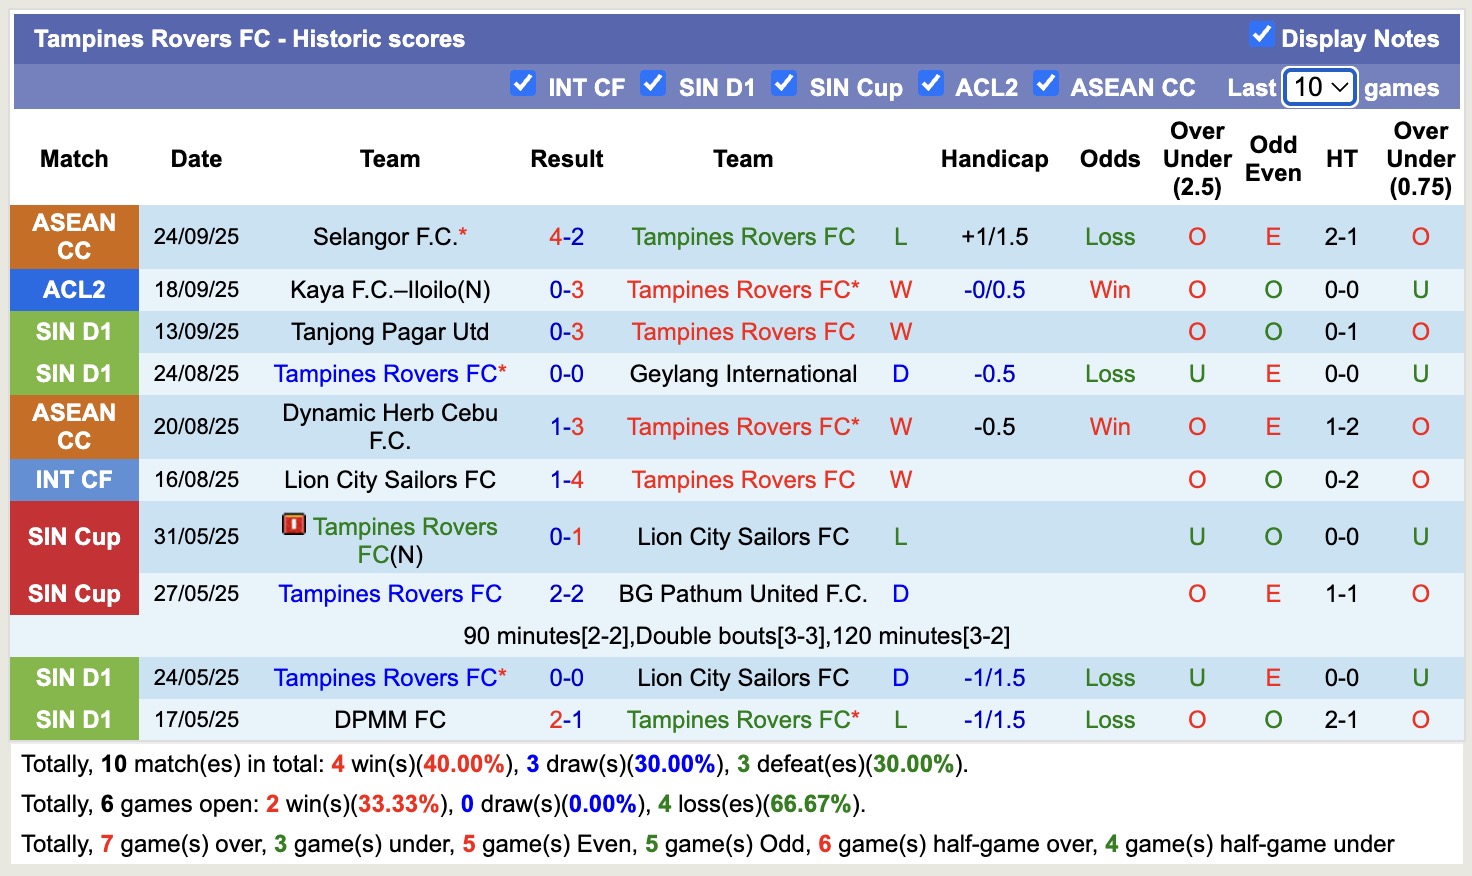Toggle off the SIN Cup checkbox

pyautogui.click(x=784, y=84)
